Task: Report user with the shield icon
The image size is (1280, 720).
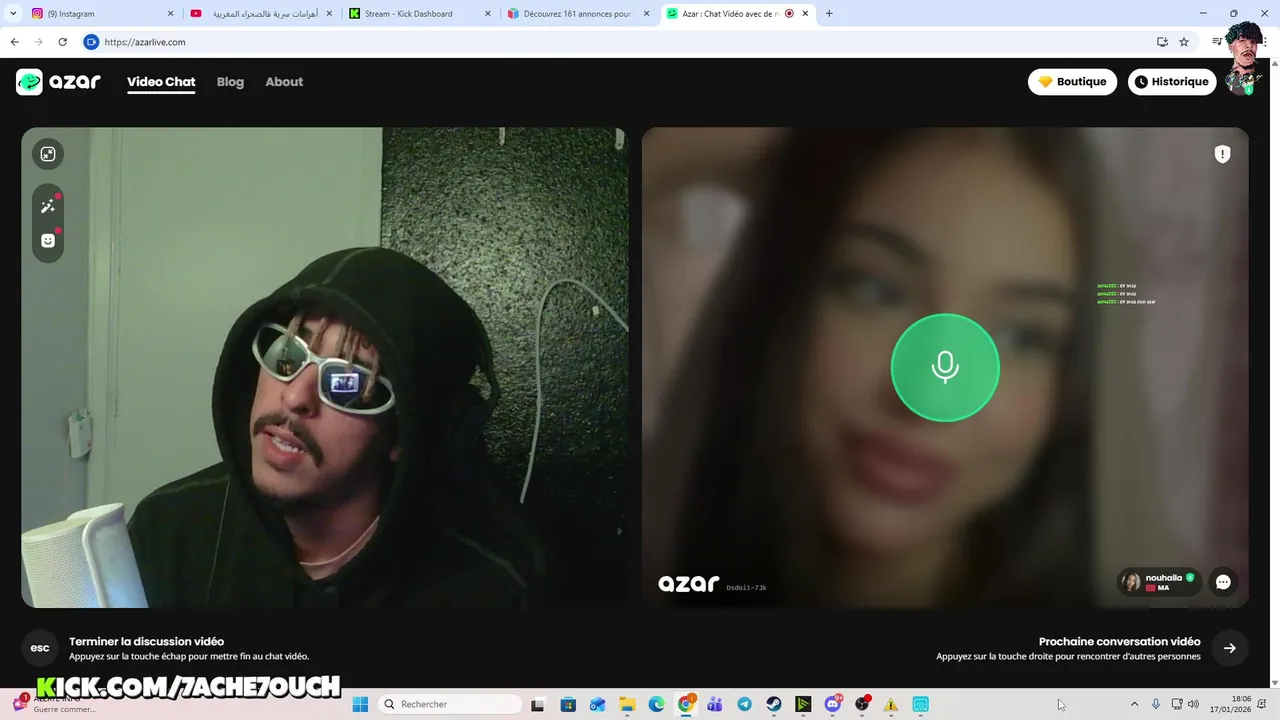Action: [x=1222, y=154]
